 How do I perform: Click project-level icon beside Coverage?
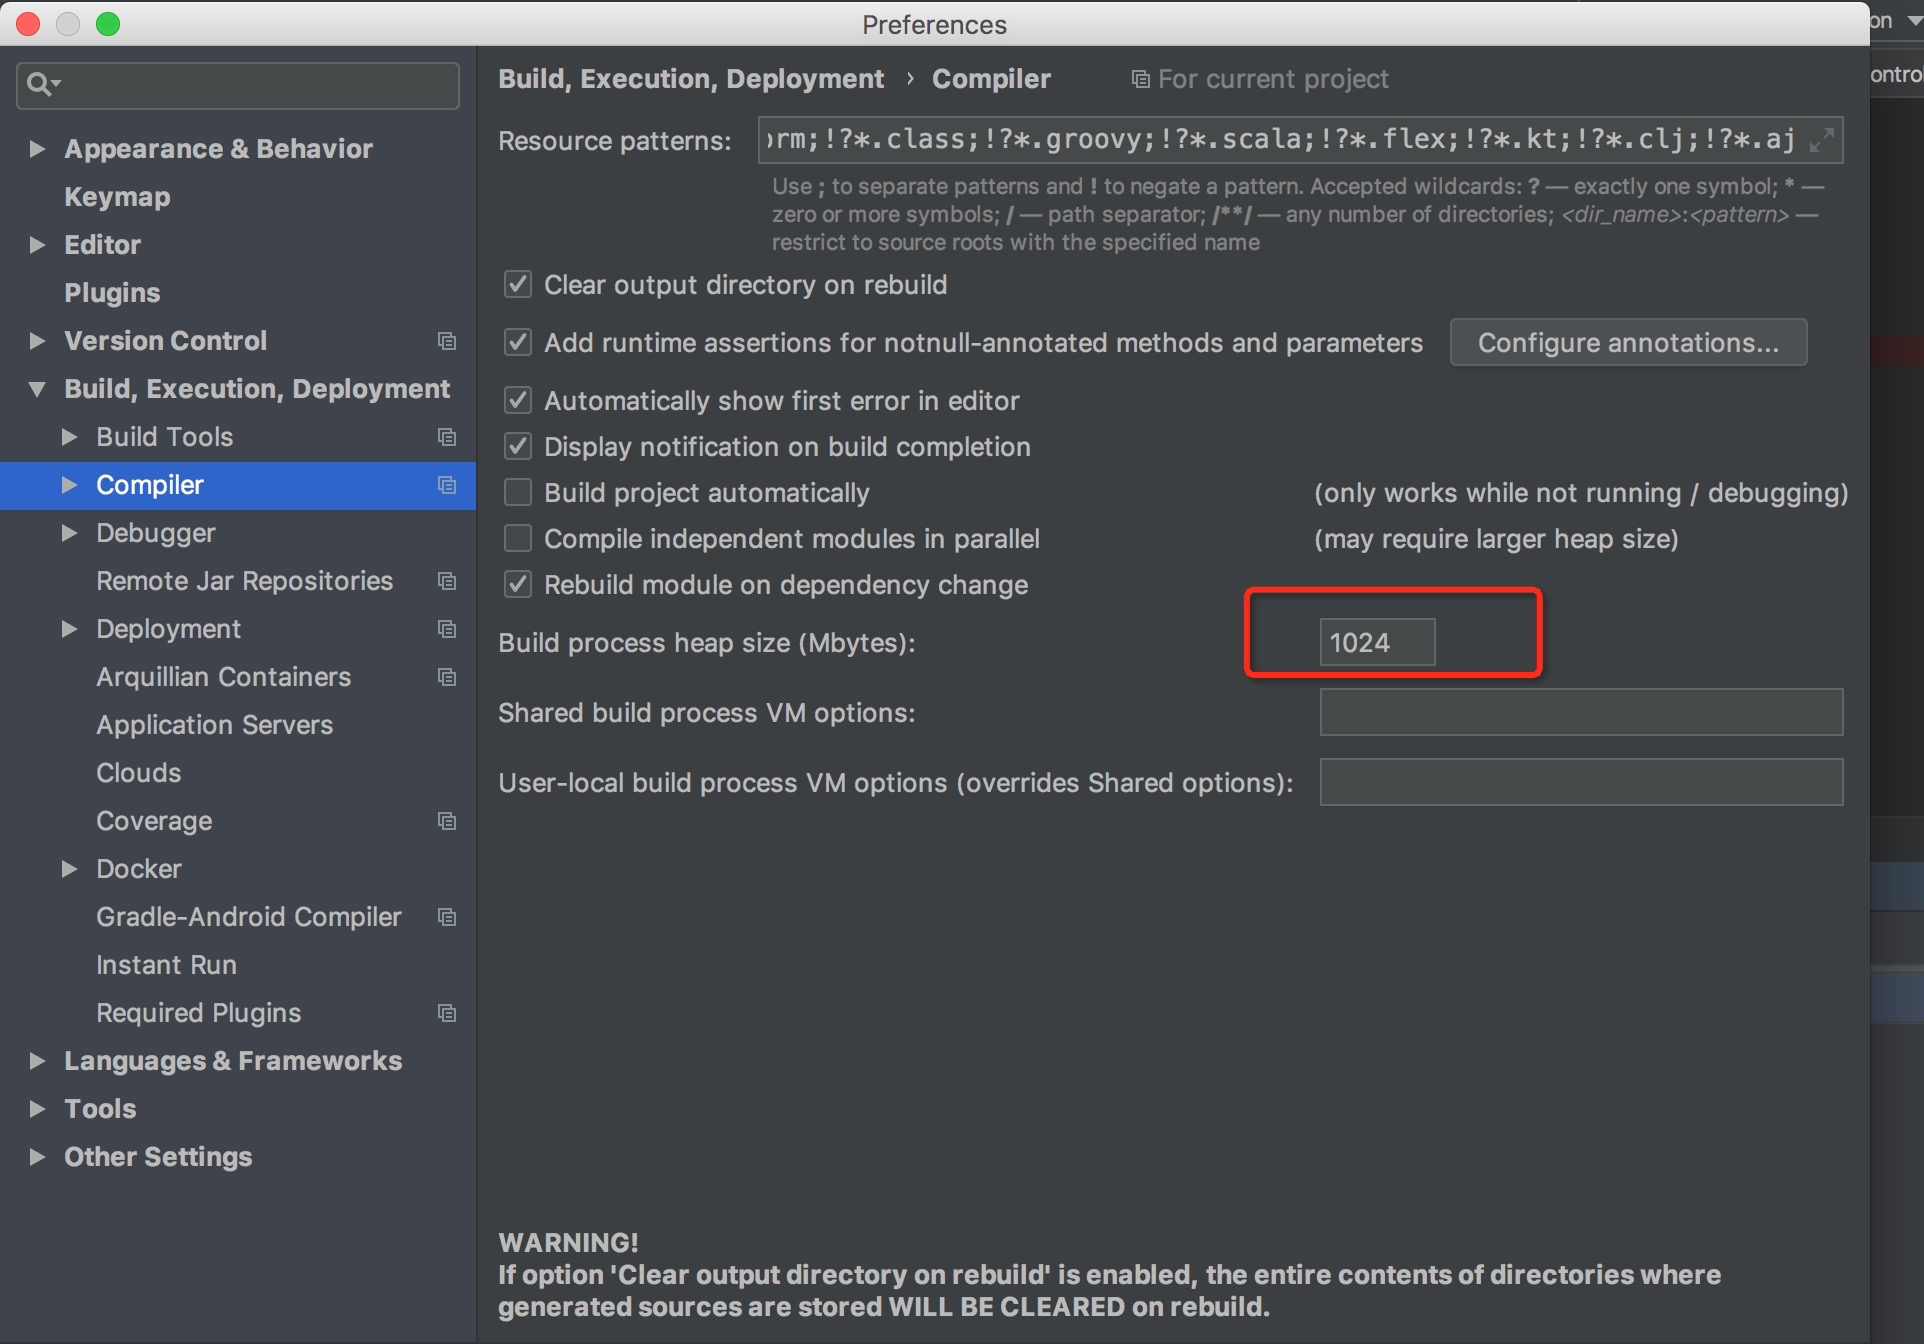click(447, 821)
